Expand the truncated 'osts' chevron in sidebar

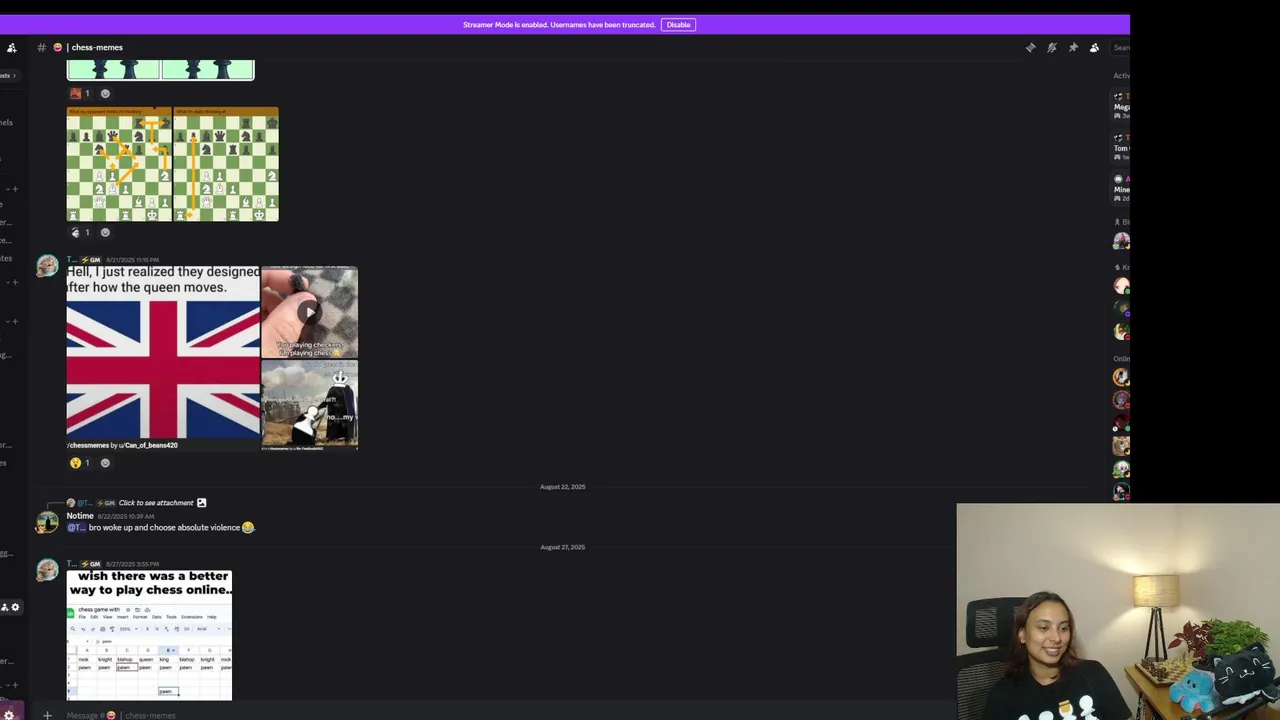14,75
